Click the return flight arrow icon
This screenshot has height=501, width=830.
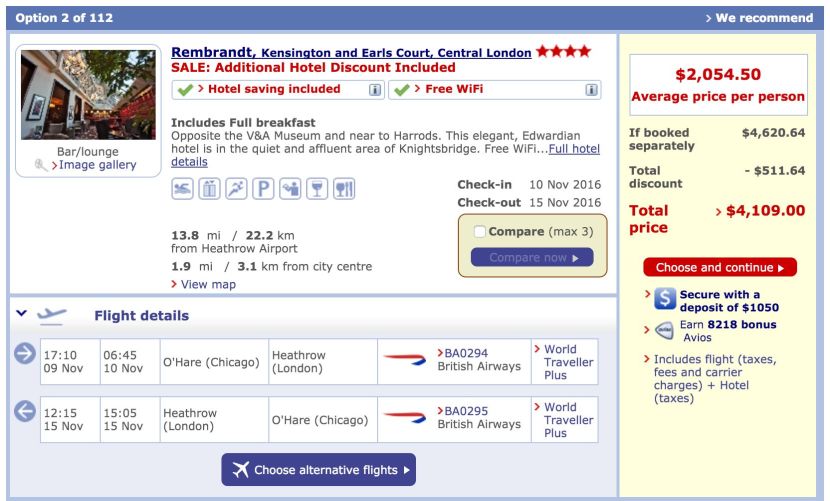coord(25,411)
